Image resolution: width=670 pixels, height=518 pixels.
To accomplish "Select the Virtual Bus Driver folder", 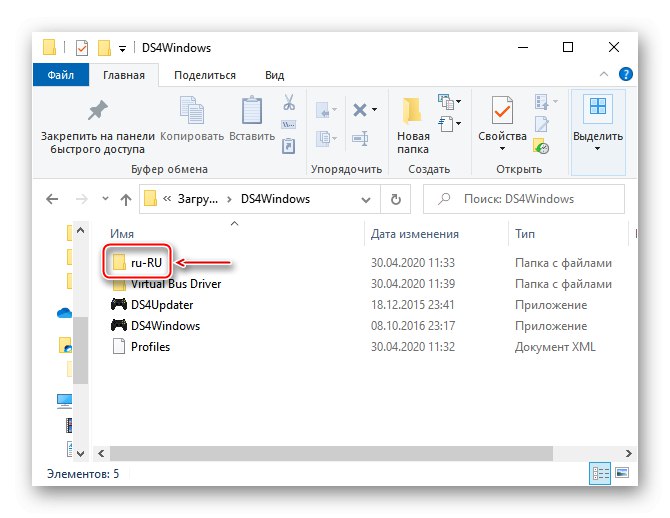I will pos(167,284).
